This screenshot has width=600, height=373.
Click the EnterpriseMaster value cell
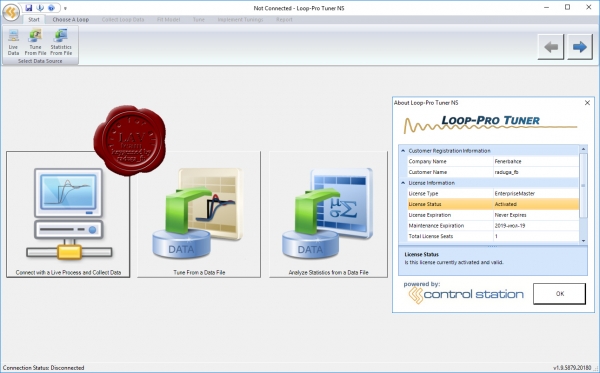(x=536, y=194)
